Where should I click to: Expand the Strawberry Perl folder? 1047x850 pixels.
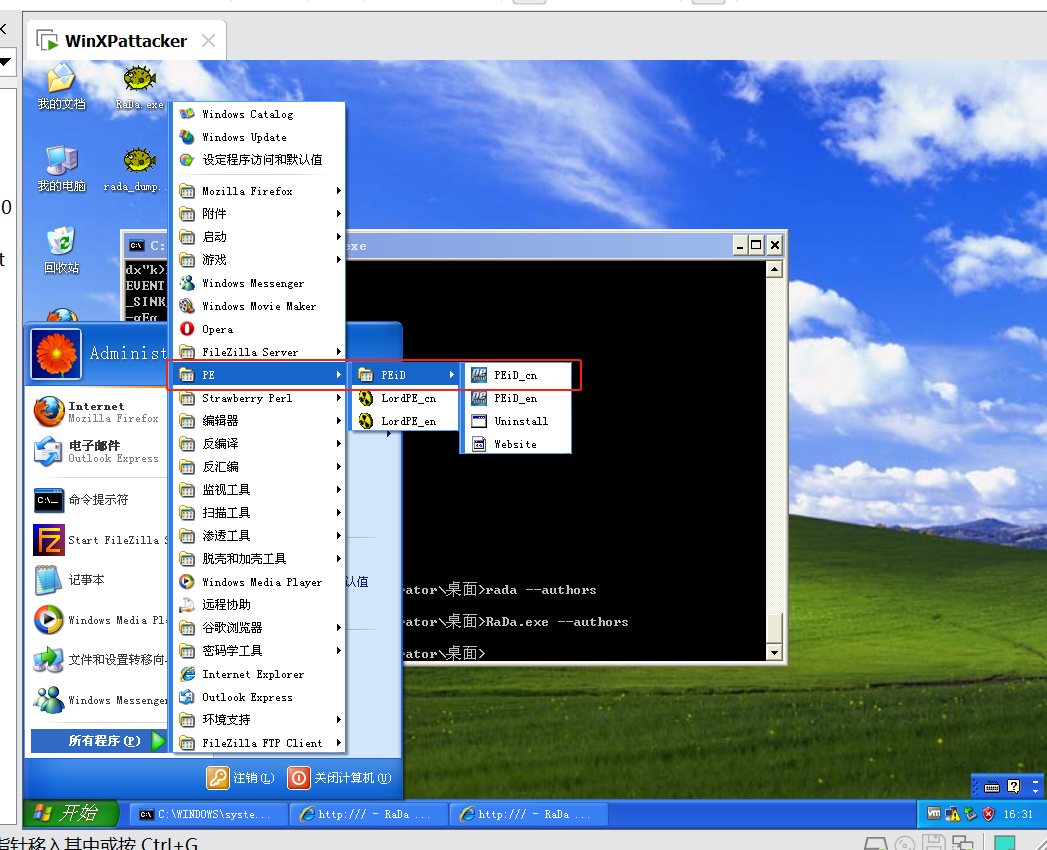pyautogui.click(x=259, y=398)
